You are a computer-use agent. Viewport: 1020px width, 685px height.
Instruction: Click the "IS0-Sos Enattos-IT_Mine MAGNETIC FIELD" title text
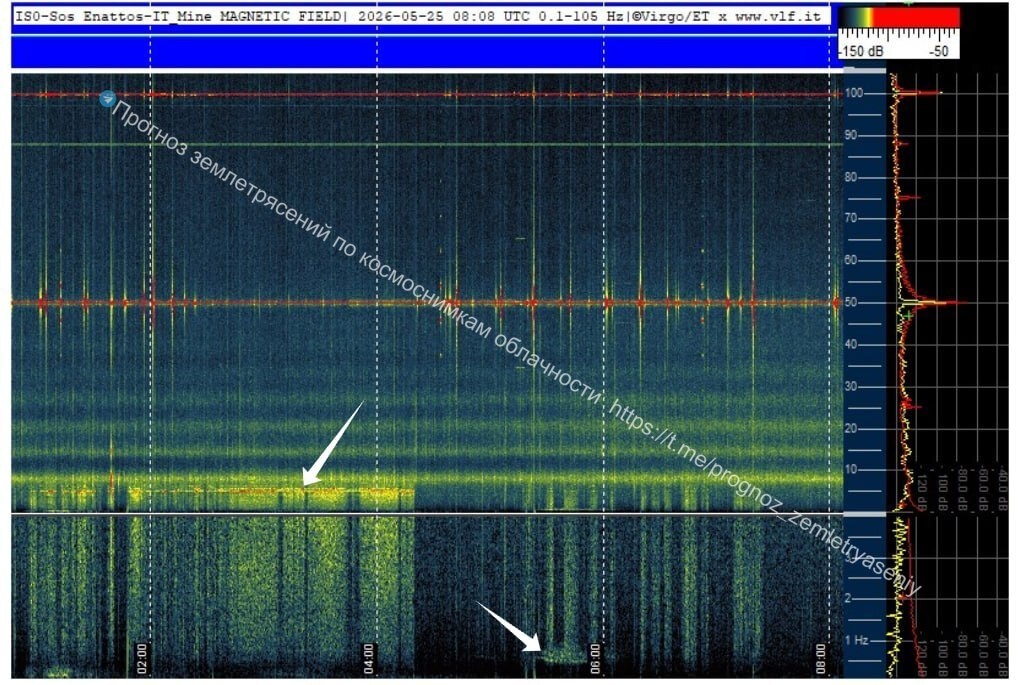(x=178, y=16)
